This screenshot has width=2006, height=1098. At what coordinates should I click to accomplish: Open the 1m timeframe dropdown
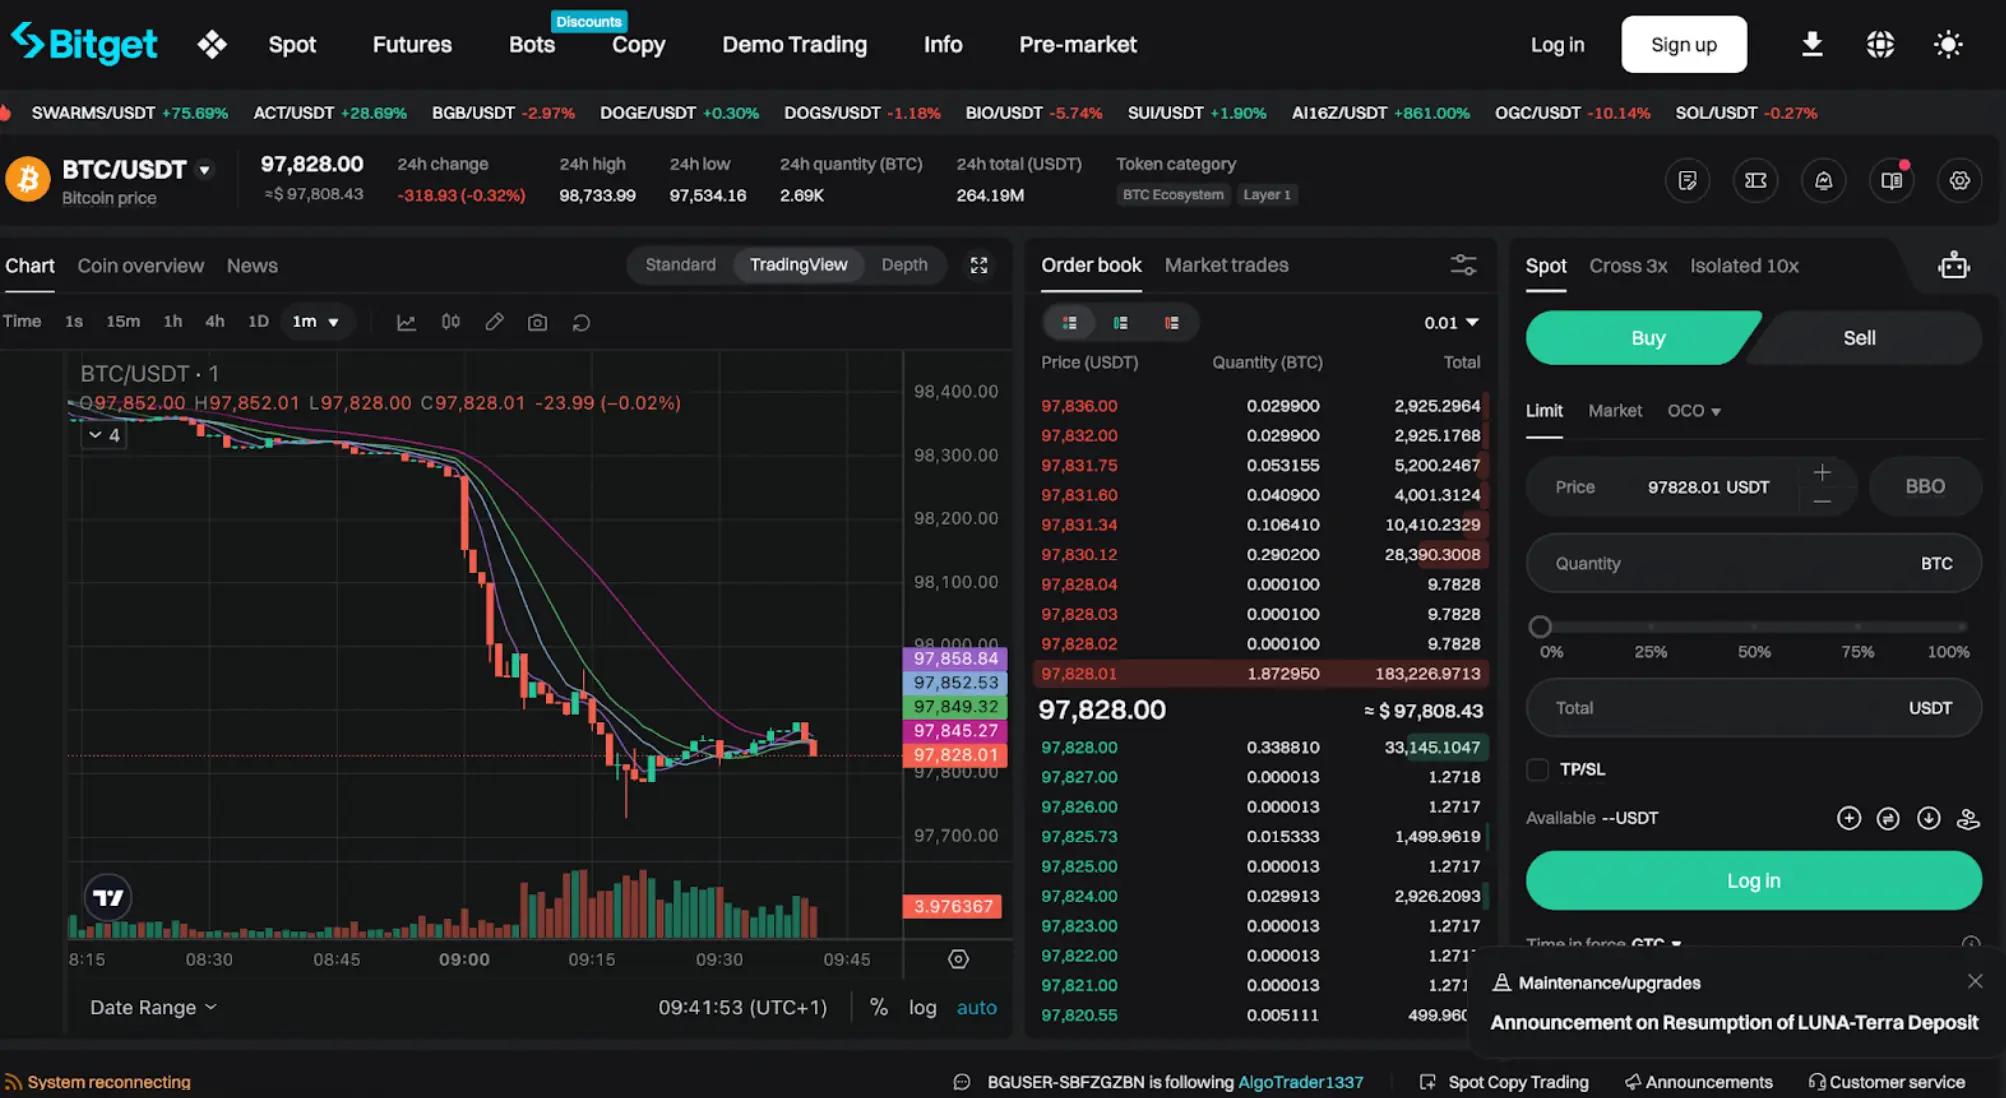click(x=316, y=322)
